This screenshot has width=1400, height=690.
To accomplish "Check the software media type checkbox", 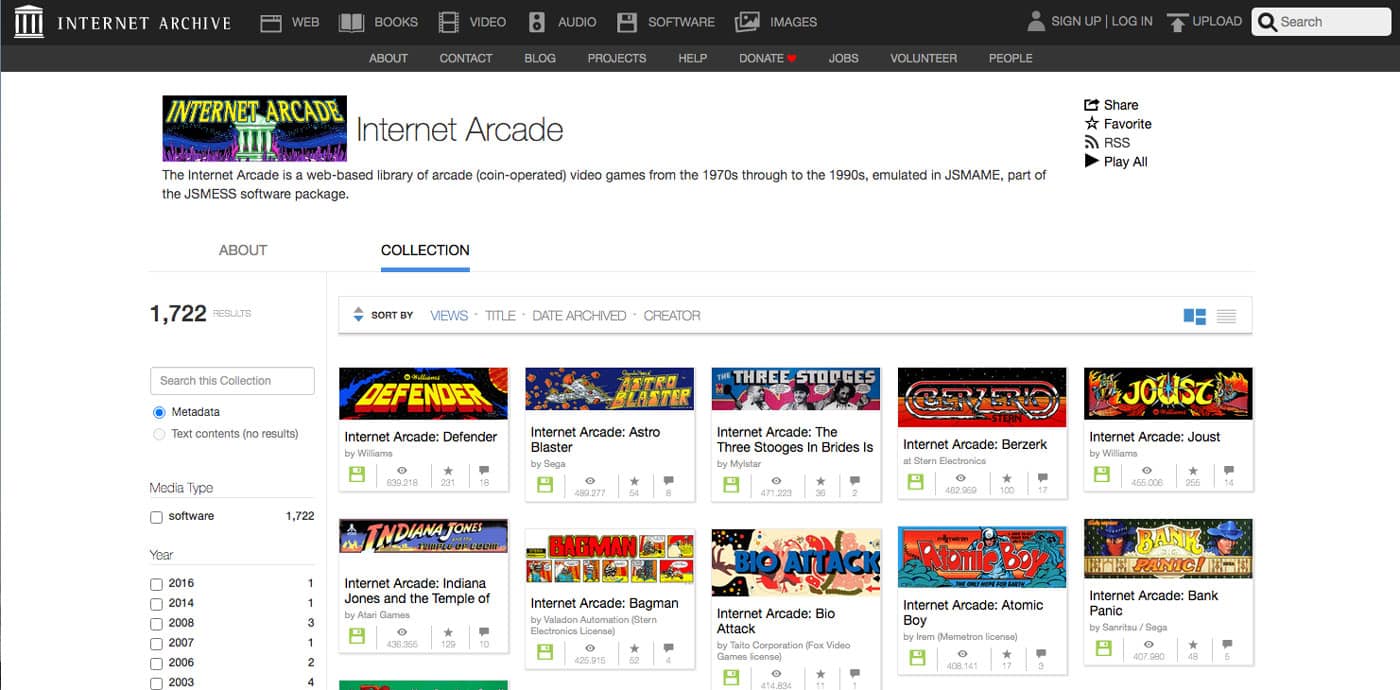I will point(156,517).
